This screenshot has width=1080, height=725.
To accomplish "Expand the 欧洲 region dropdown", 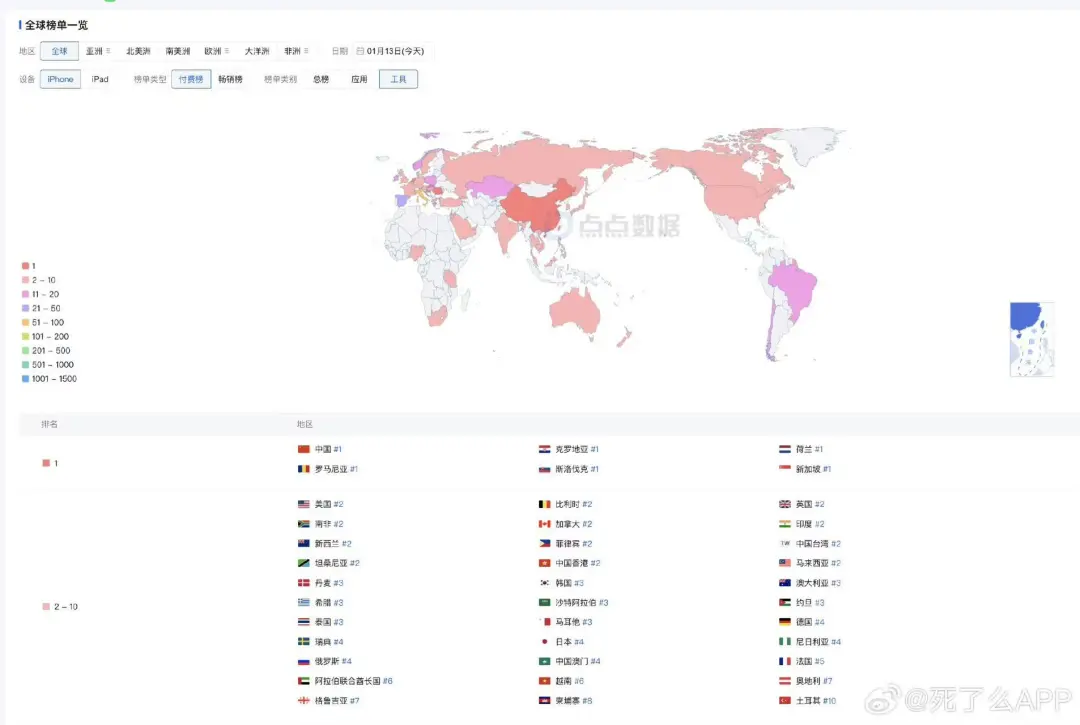I will (x=216, y=50).
